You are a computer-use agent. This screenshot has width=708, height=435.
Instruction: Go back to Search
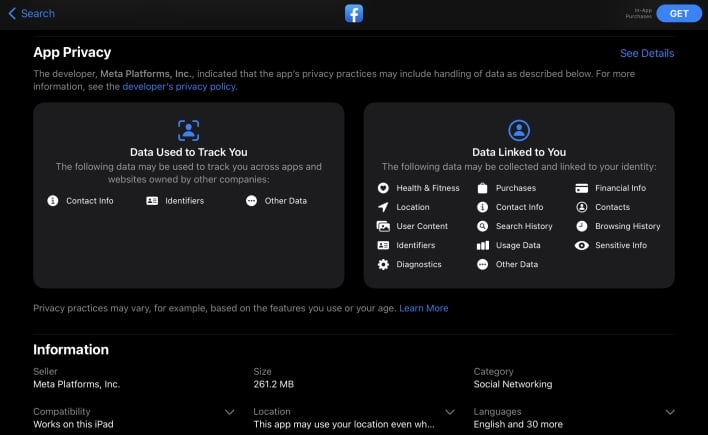32,14
